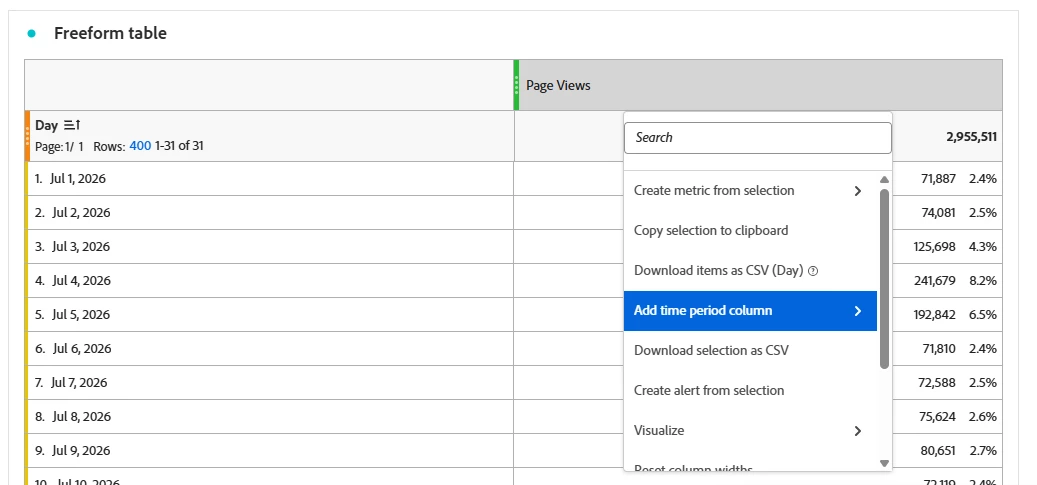Click the menu scrollbar up arrow

click(x=884, y=180)
